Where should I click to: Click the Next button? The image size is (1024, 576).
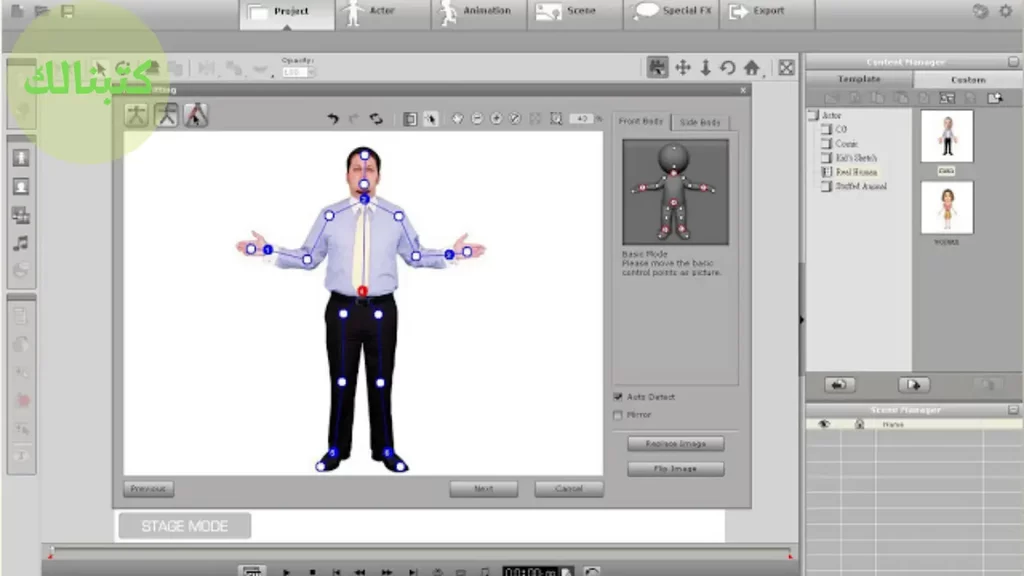point(483,489)
